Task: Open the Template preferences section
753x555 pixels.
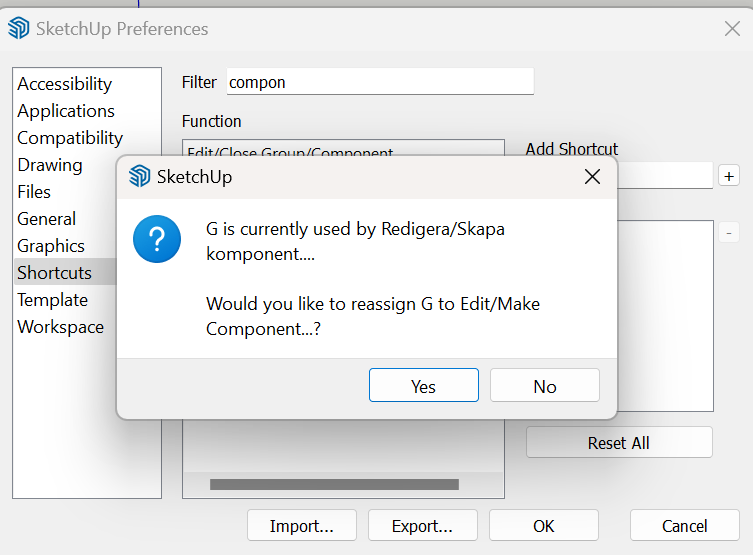Action: point(52,300)
